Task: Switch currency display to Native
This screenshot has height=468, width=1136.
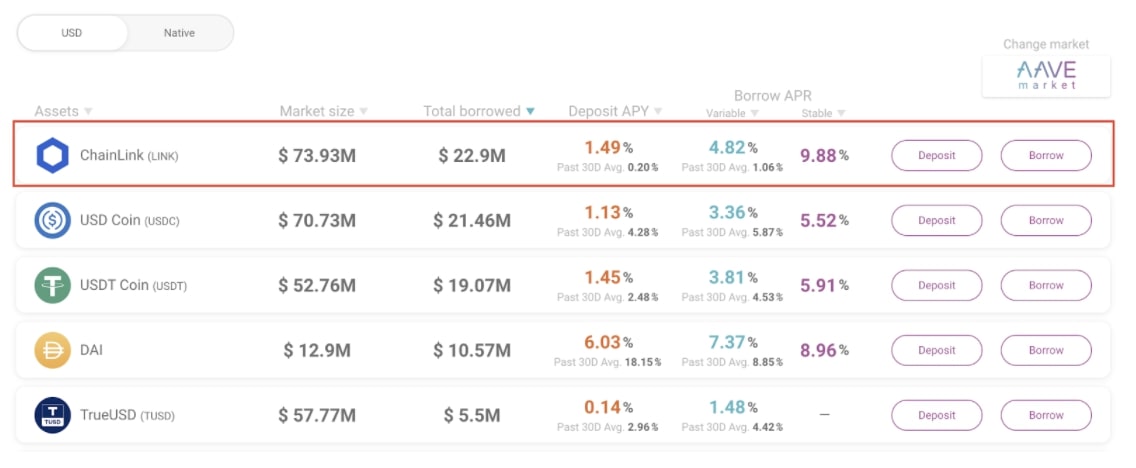Action: (179, 33)
